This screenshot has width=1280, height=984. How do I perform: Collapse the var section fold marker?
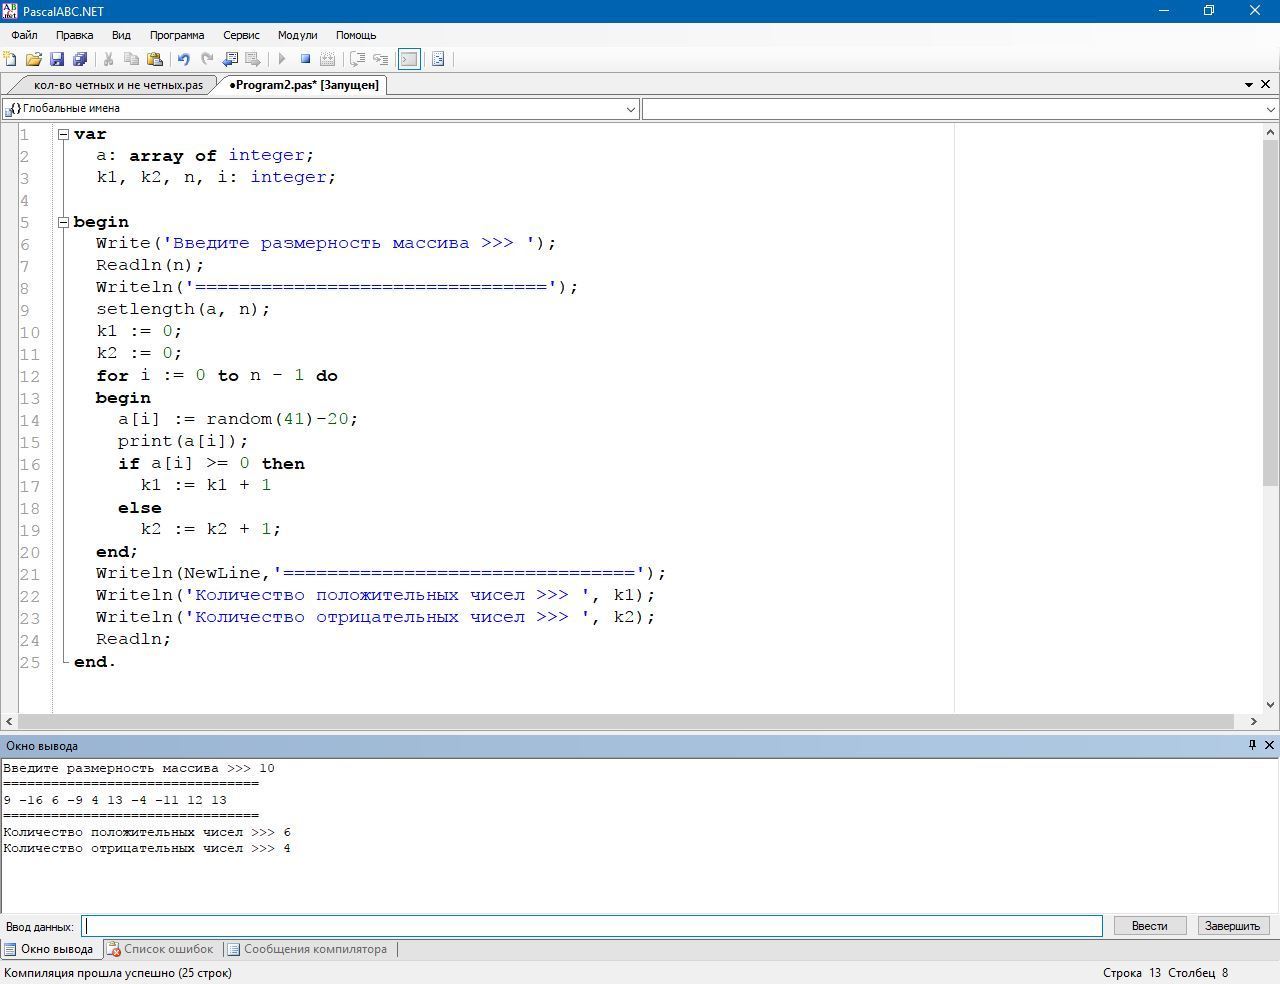63,134
